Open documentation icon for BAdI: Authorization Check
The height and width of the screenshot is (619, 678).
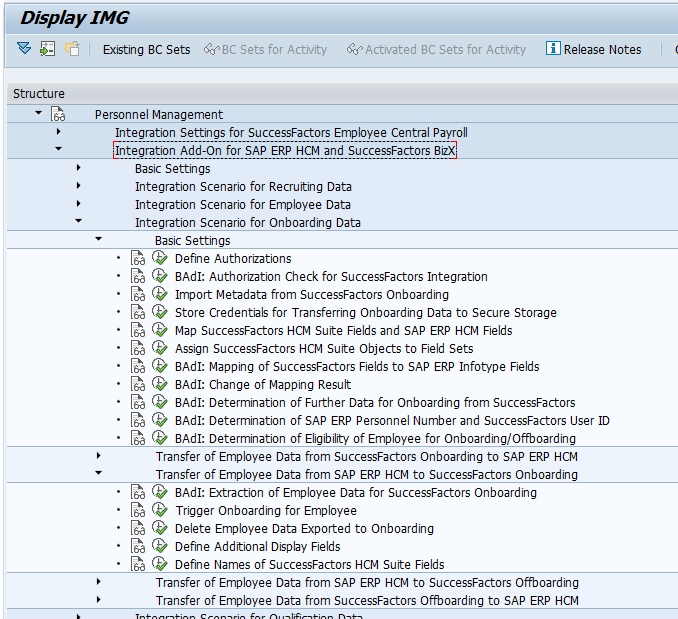[138, 277]
